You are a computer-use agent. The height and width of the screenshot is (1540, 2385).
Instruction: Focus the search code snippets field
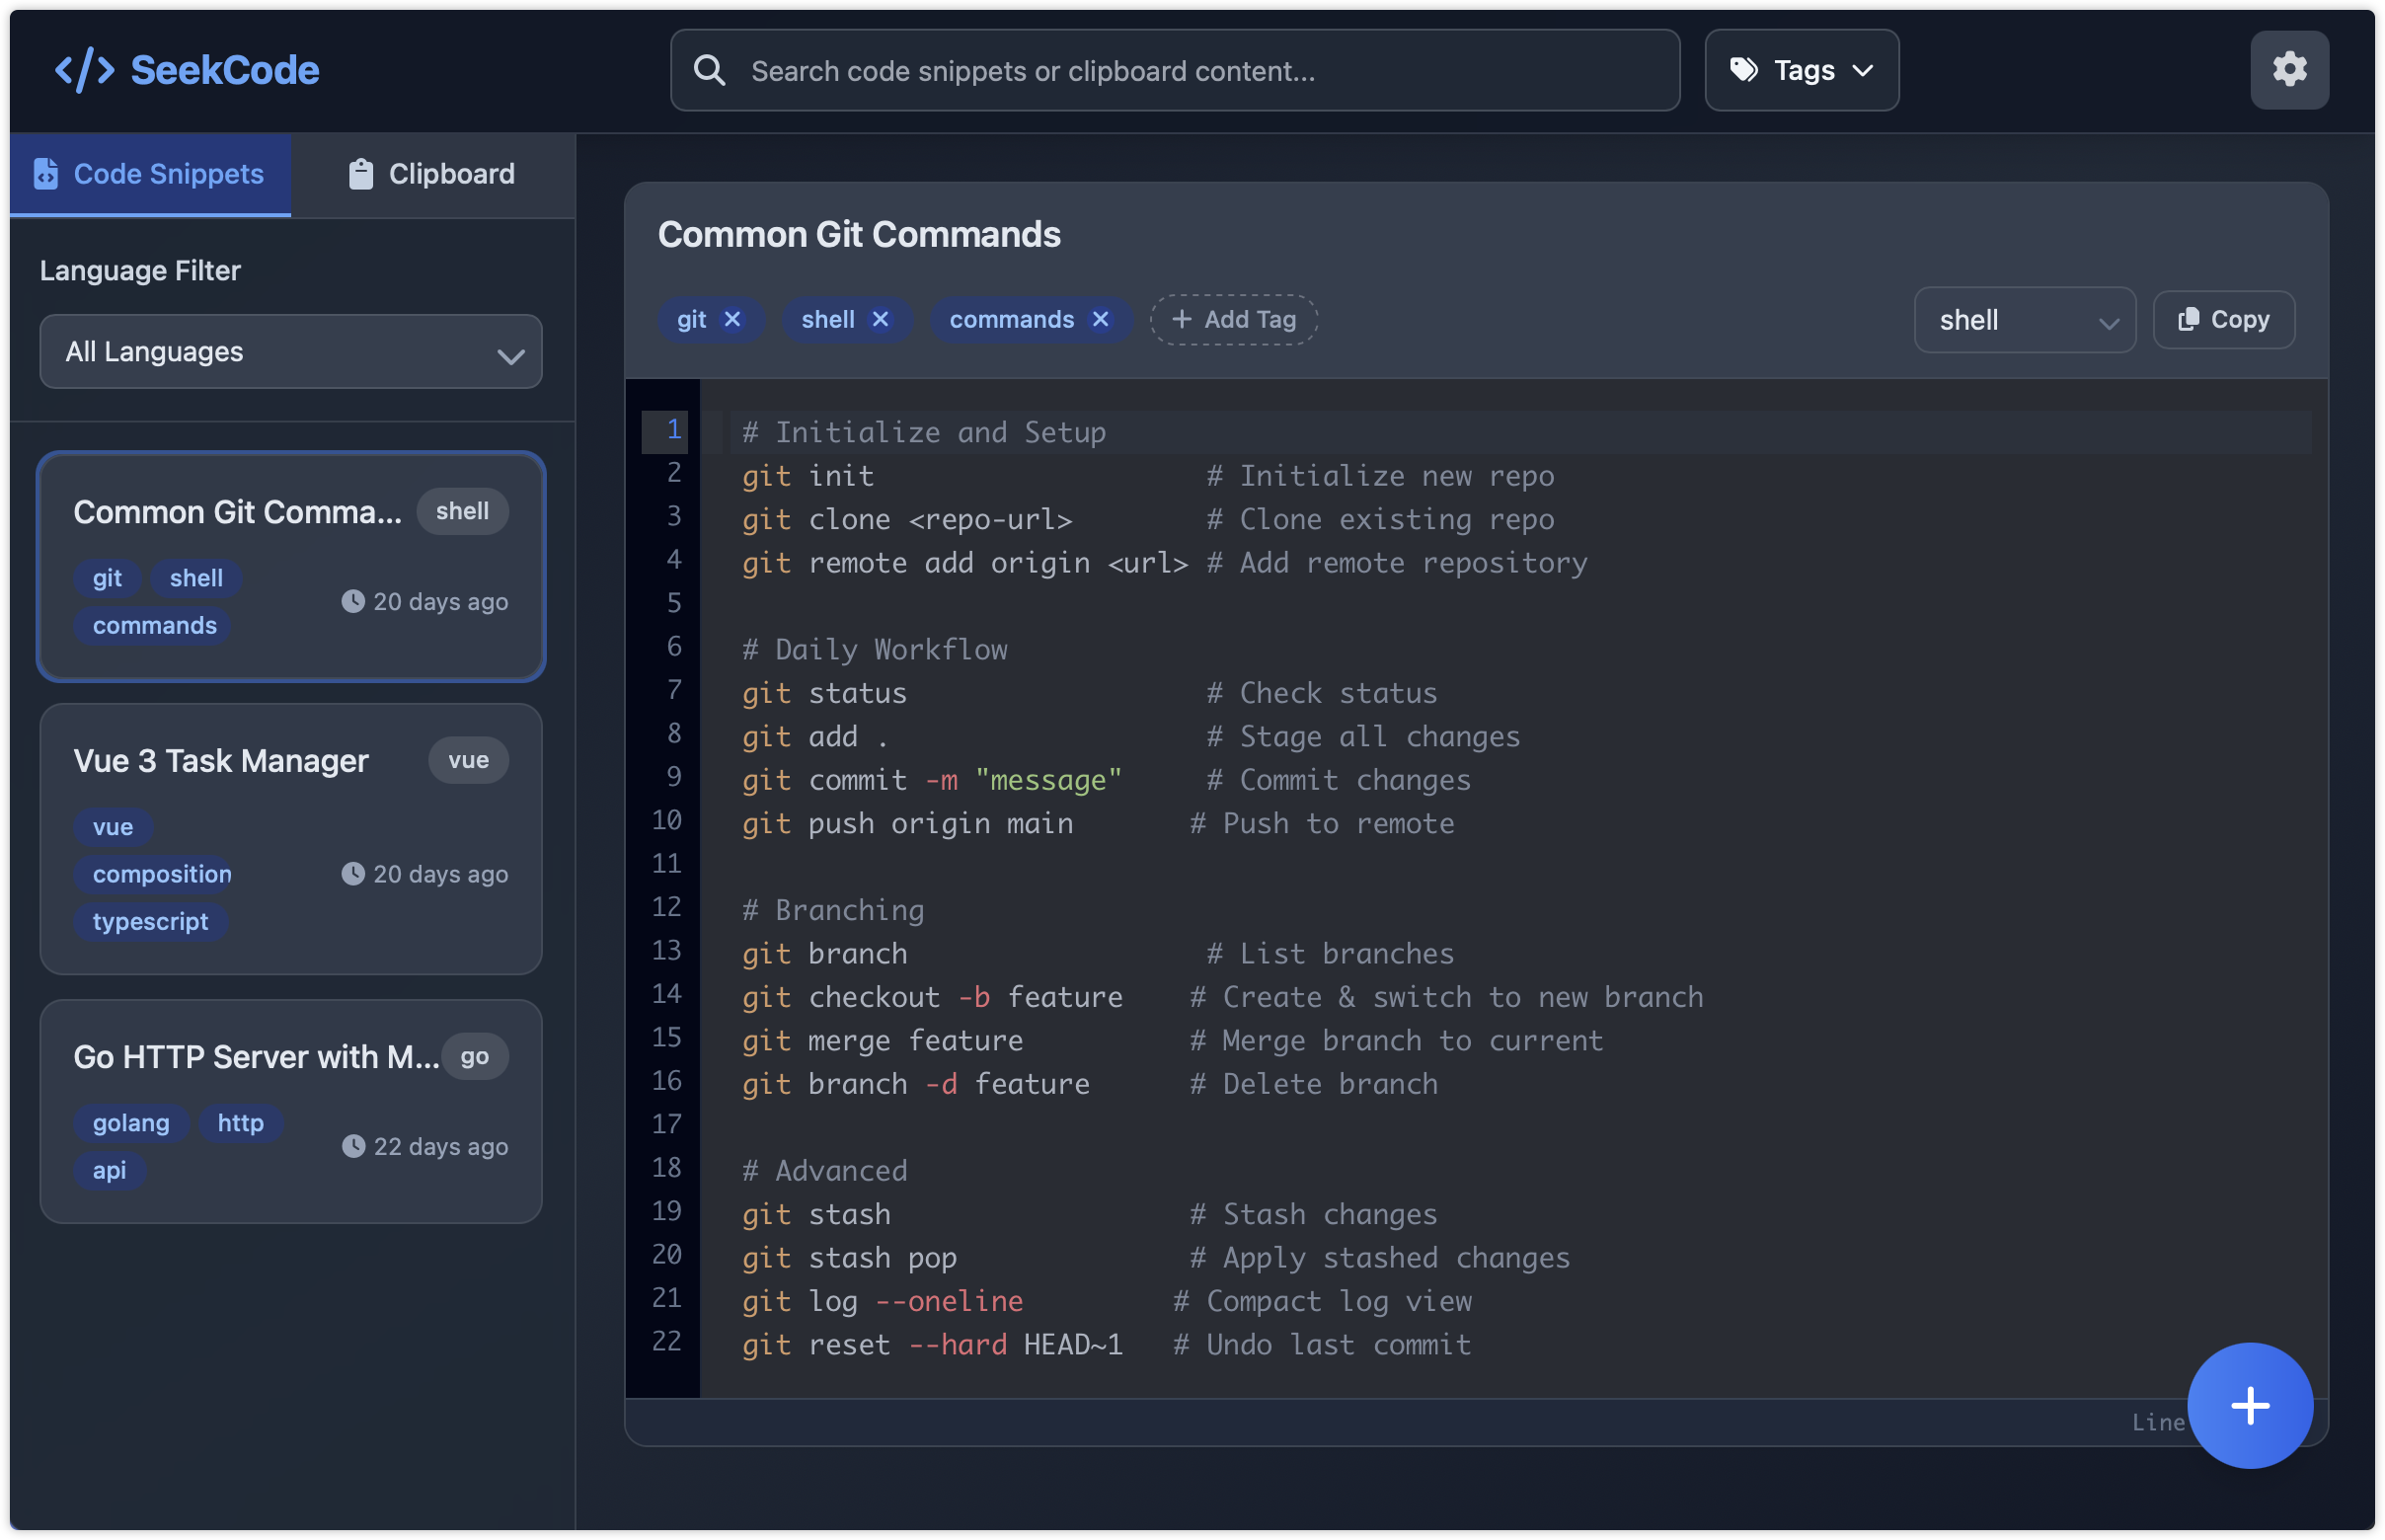click(1174, 70)
